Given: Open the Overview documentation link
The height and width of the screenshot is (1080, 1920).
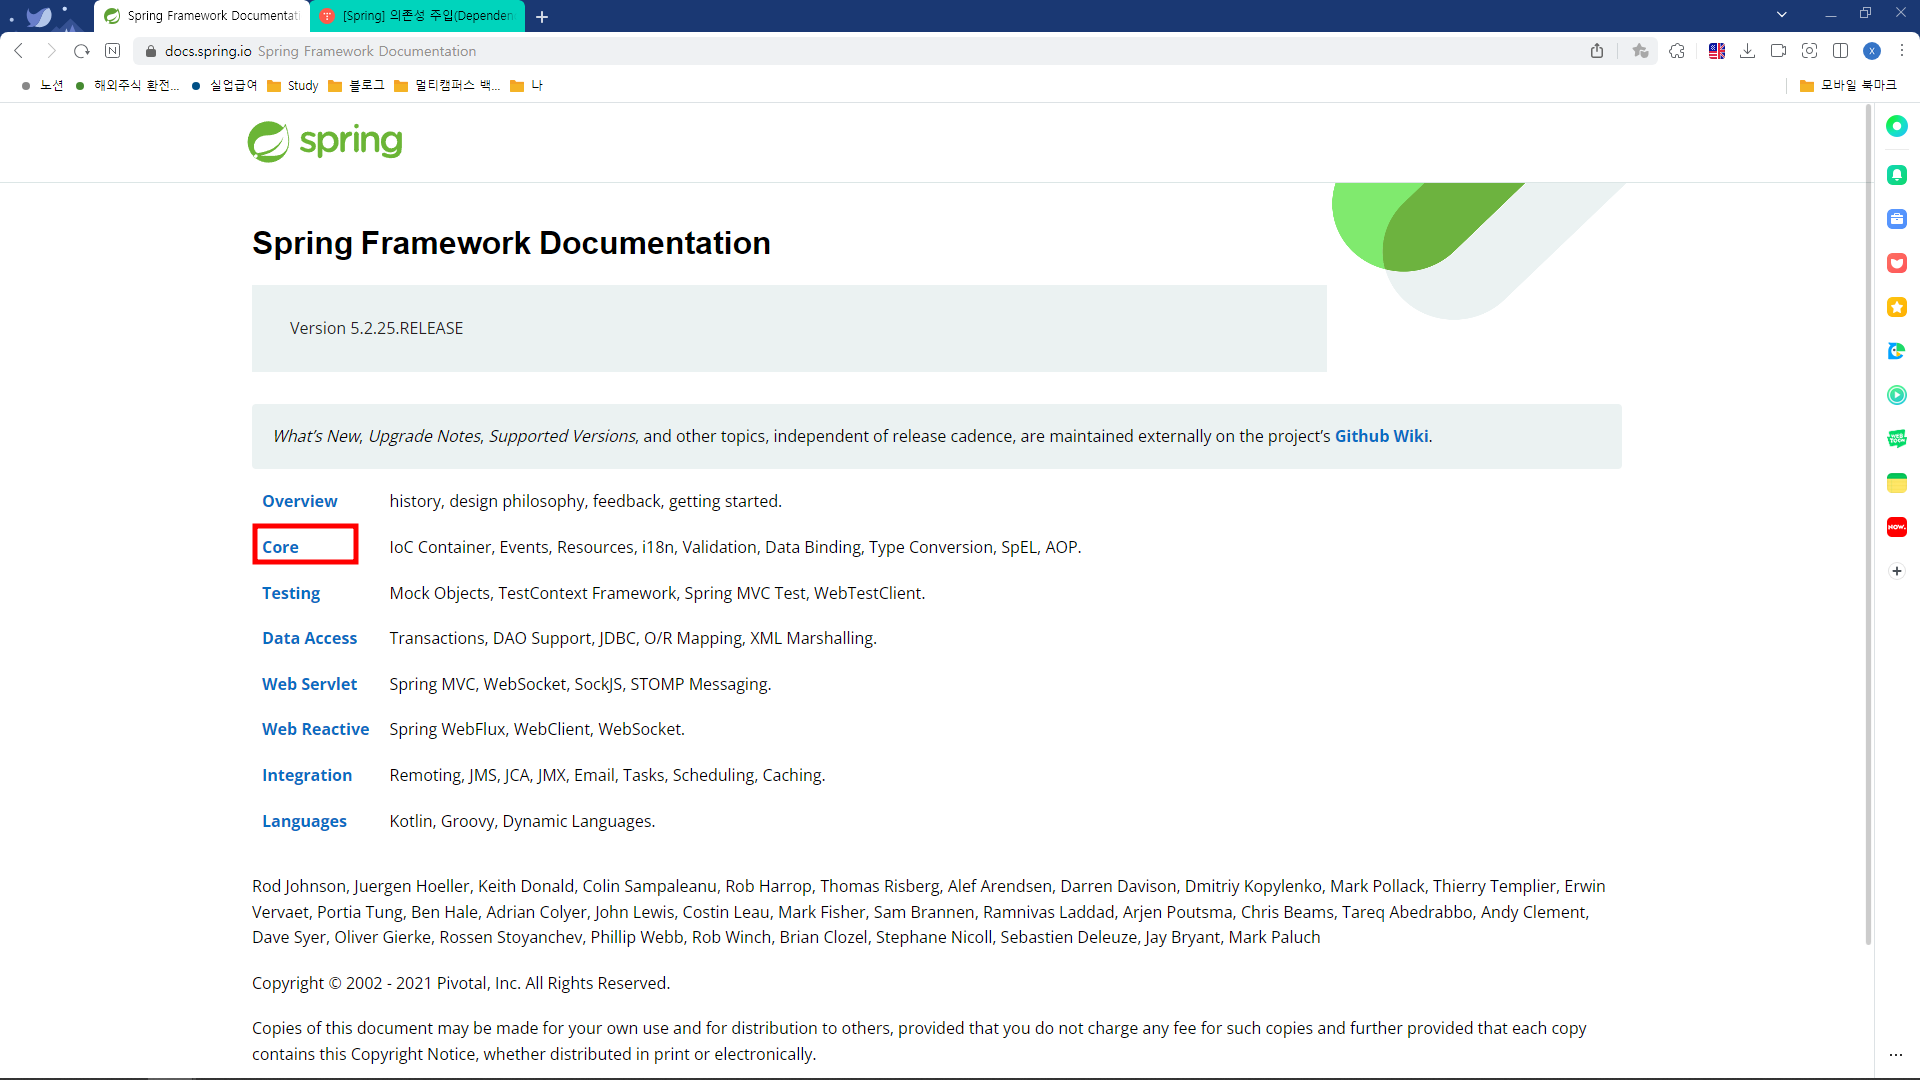Looking at the screenshot, I should 299,501.
